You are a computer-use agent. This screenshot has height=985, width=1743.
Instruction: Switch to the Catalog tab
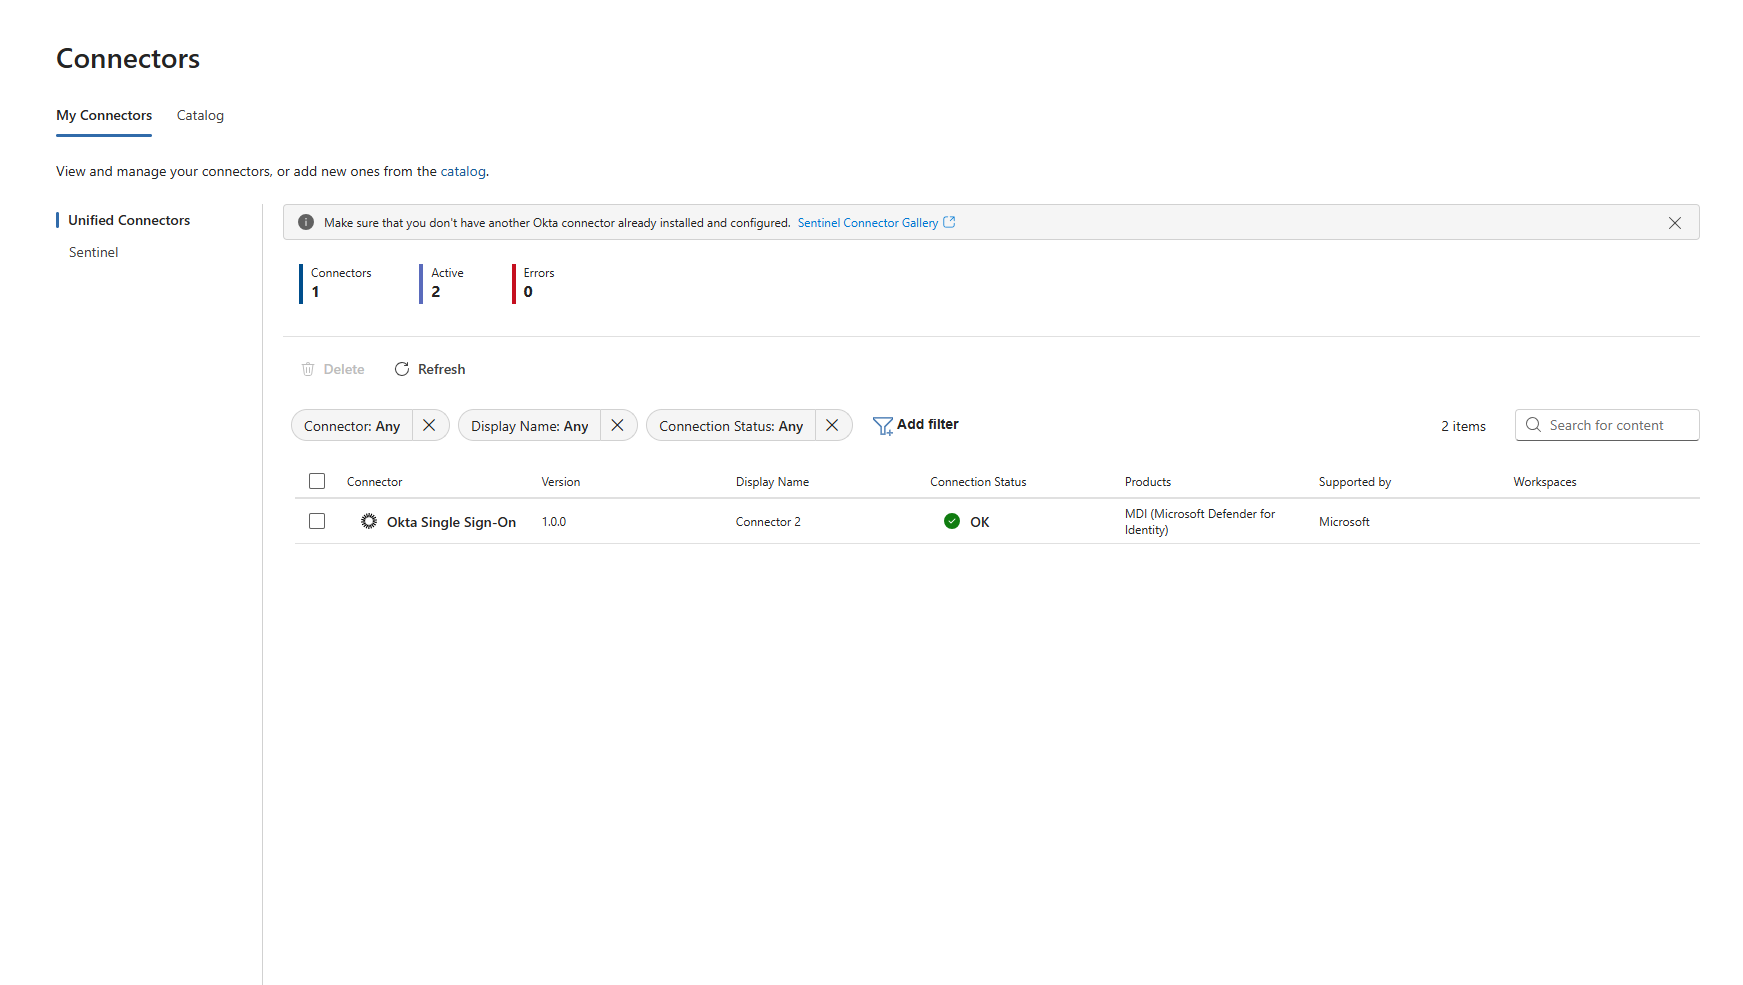tap(200, 116)
